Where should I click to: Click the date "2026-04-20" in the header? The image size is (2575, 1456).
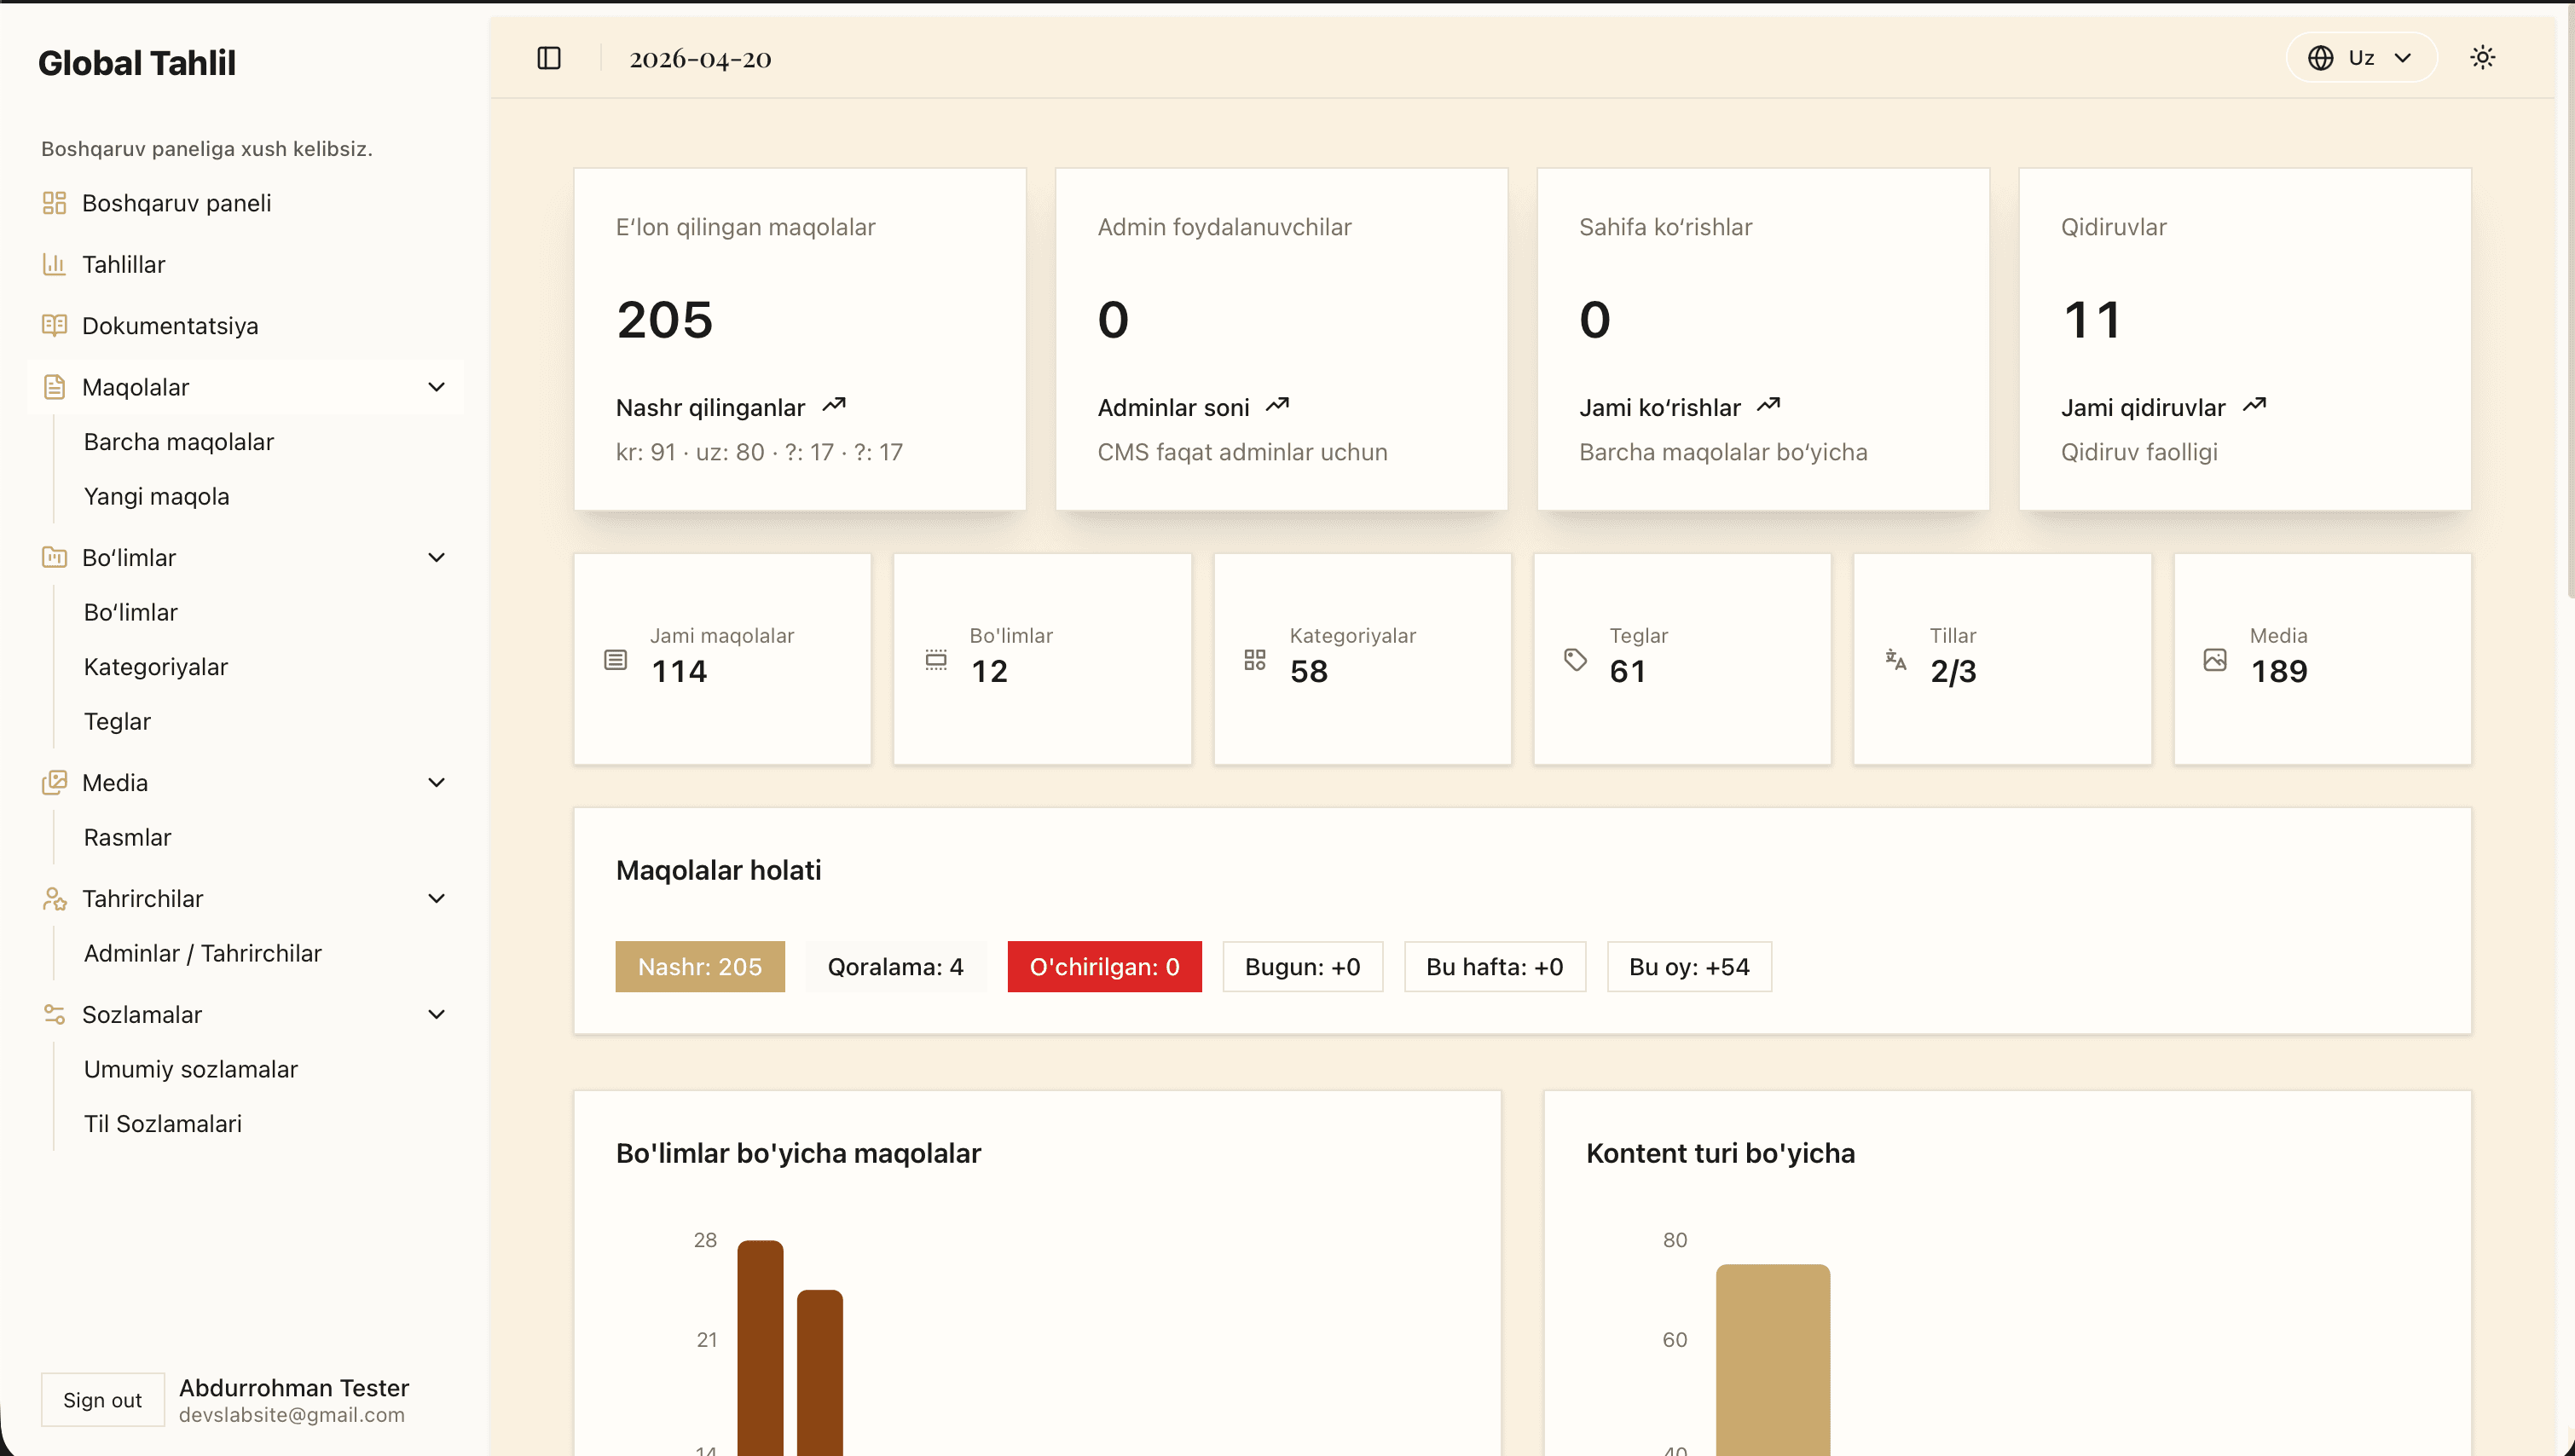point(700,58)
